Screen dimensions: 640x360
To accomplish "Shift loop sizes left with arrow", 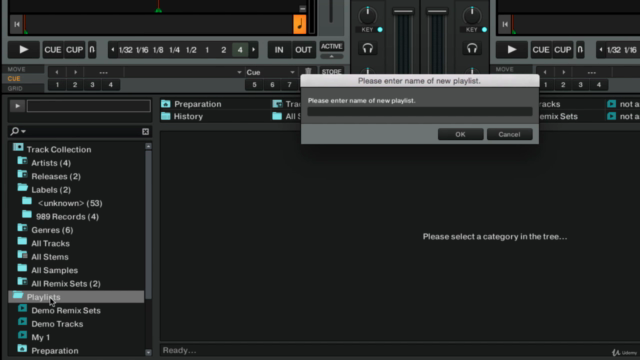I will pos(113,50).
